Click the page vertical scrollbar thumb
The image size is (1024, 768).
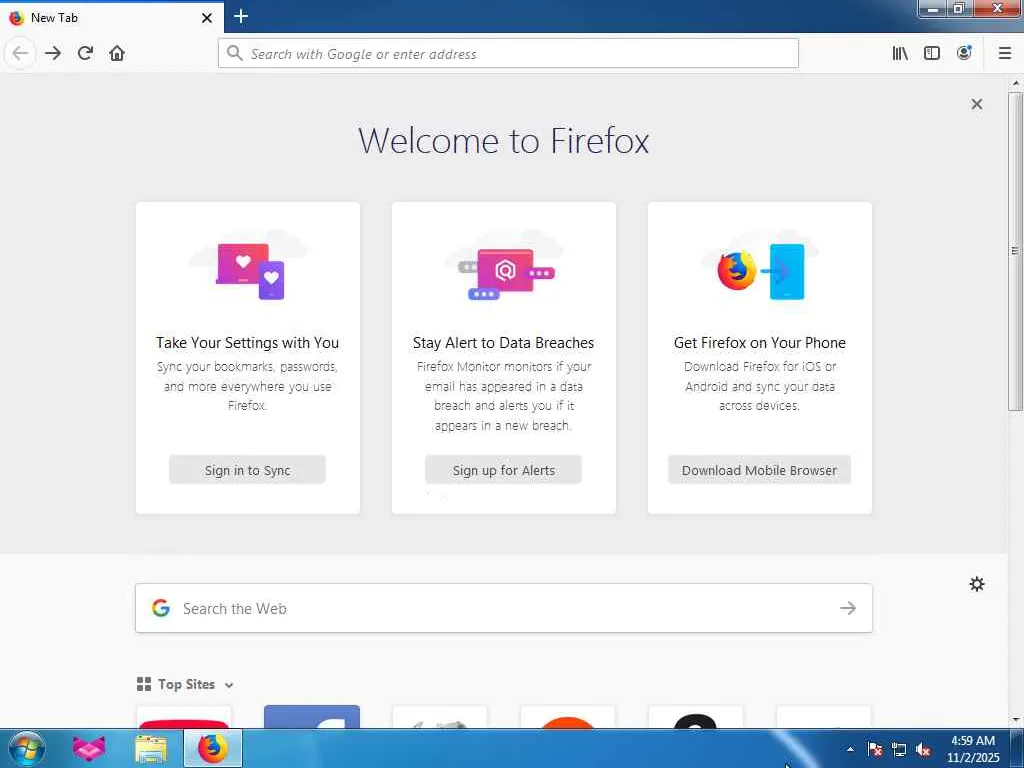pyautogui.click(x=1015, y=251)
